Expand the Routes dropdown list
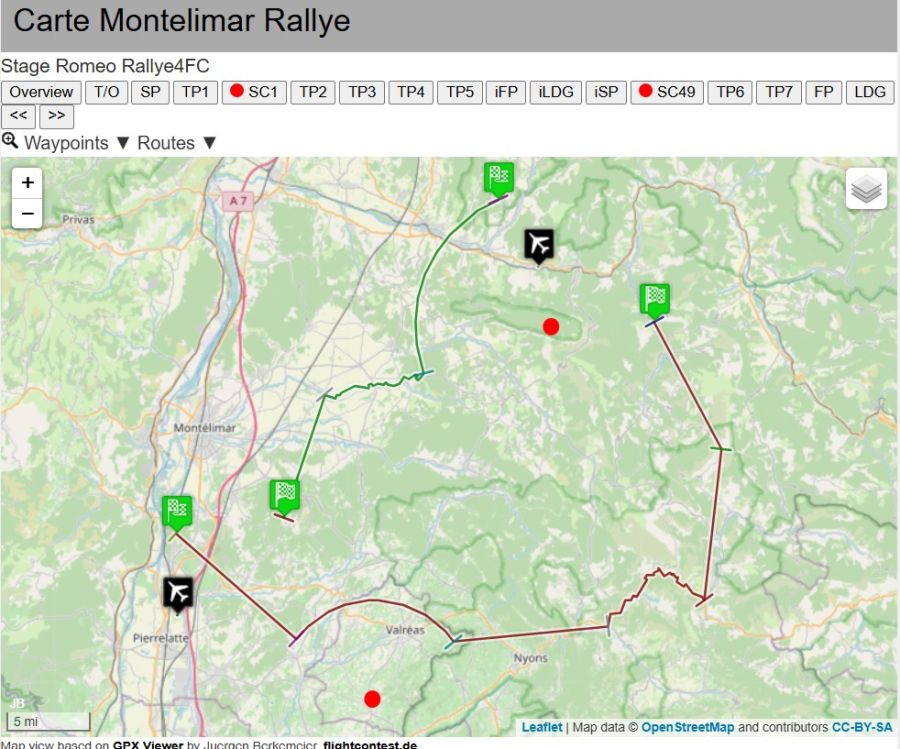The height and width of the screenshot is (749, 900). (177, 143)
